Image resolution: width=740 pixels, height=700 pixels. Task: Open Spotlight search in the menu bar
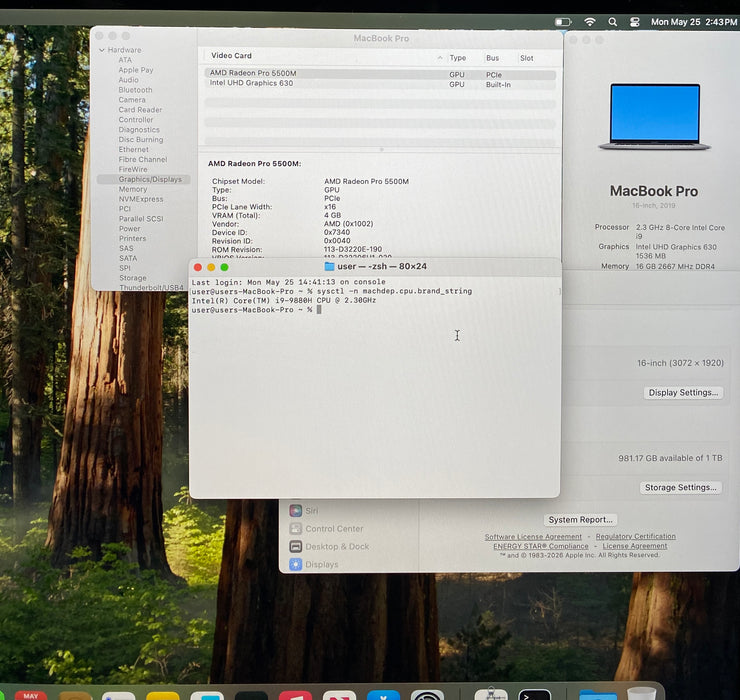click(x=612, y=22)
